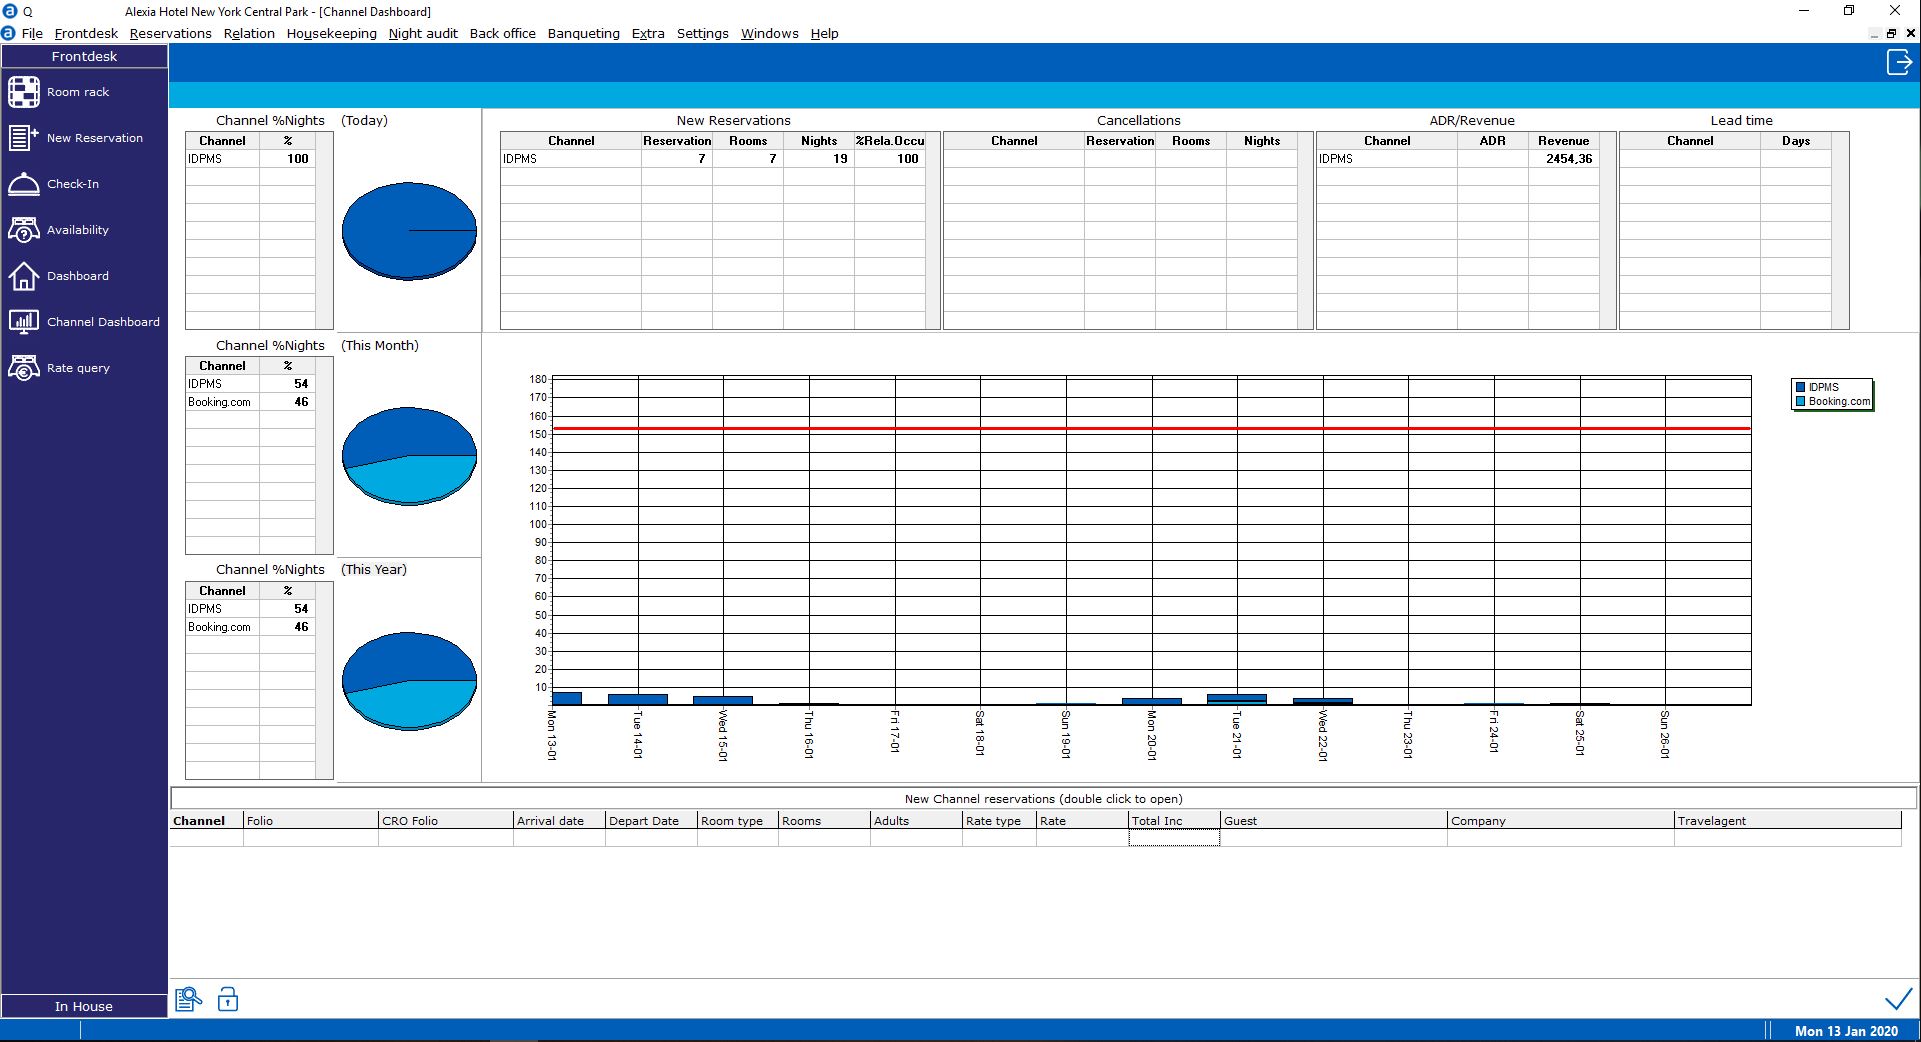
Task: Click the Company column header
Action: point(1561,821)
